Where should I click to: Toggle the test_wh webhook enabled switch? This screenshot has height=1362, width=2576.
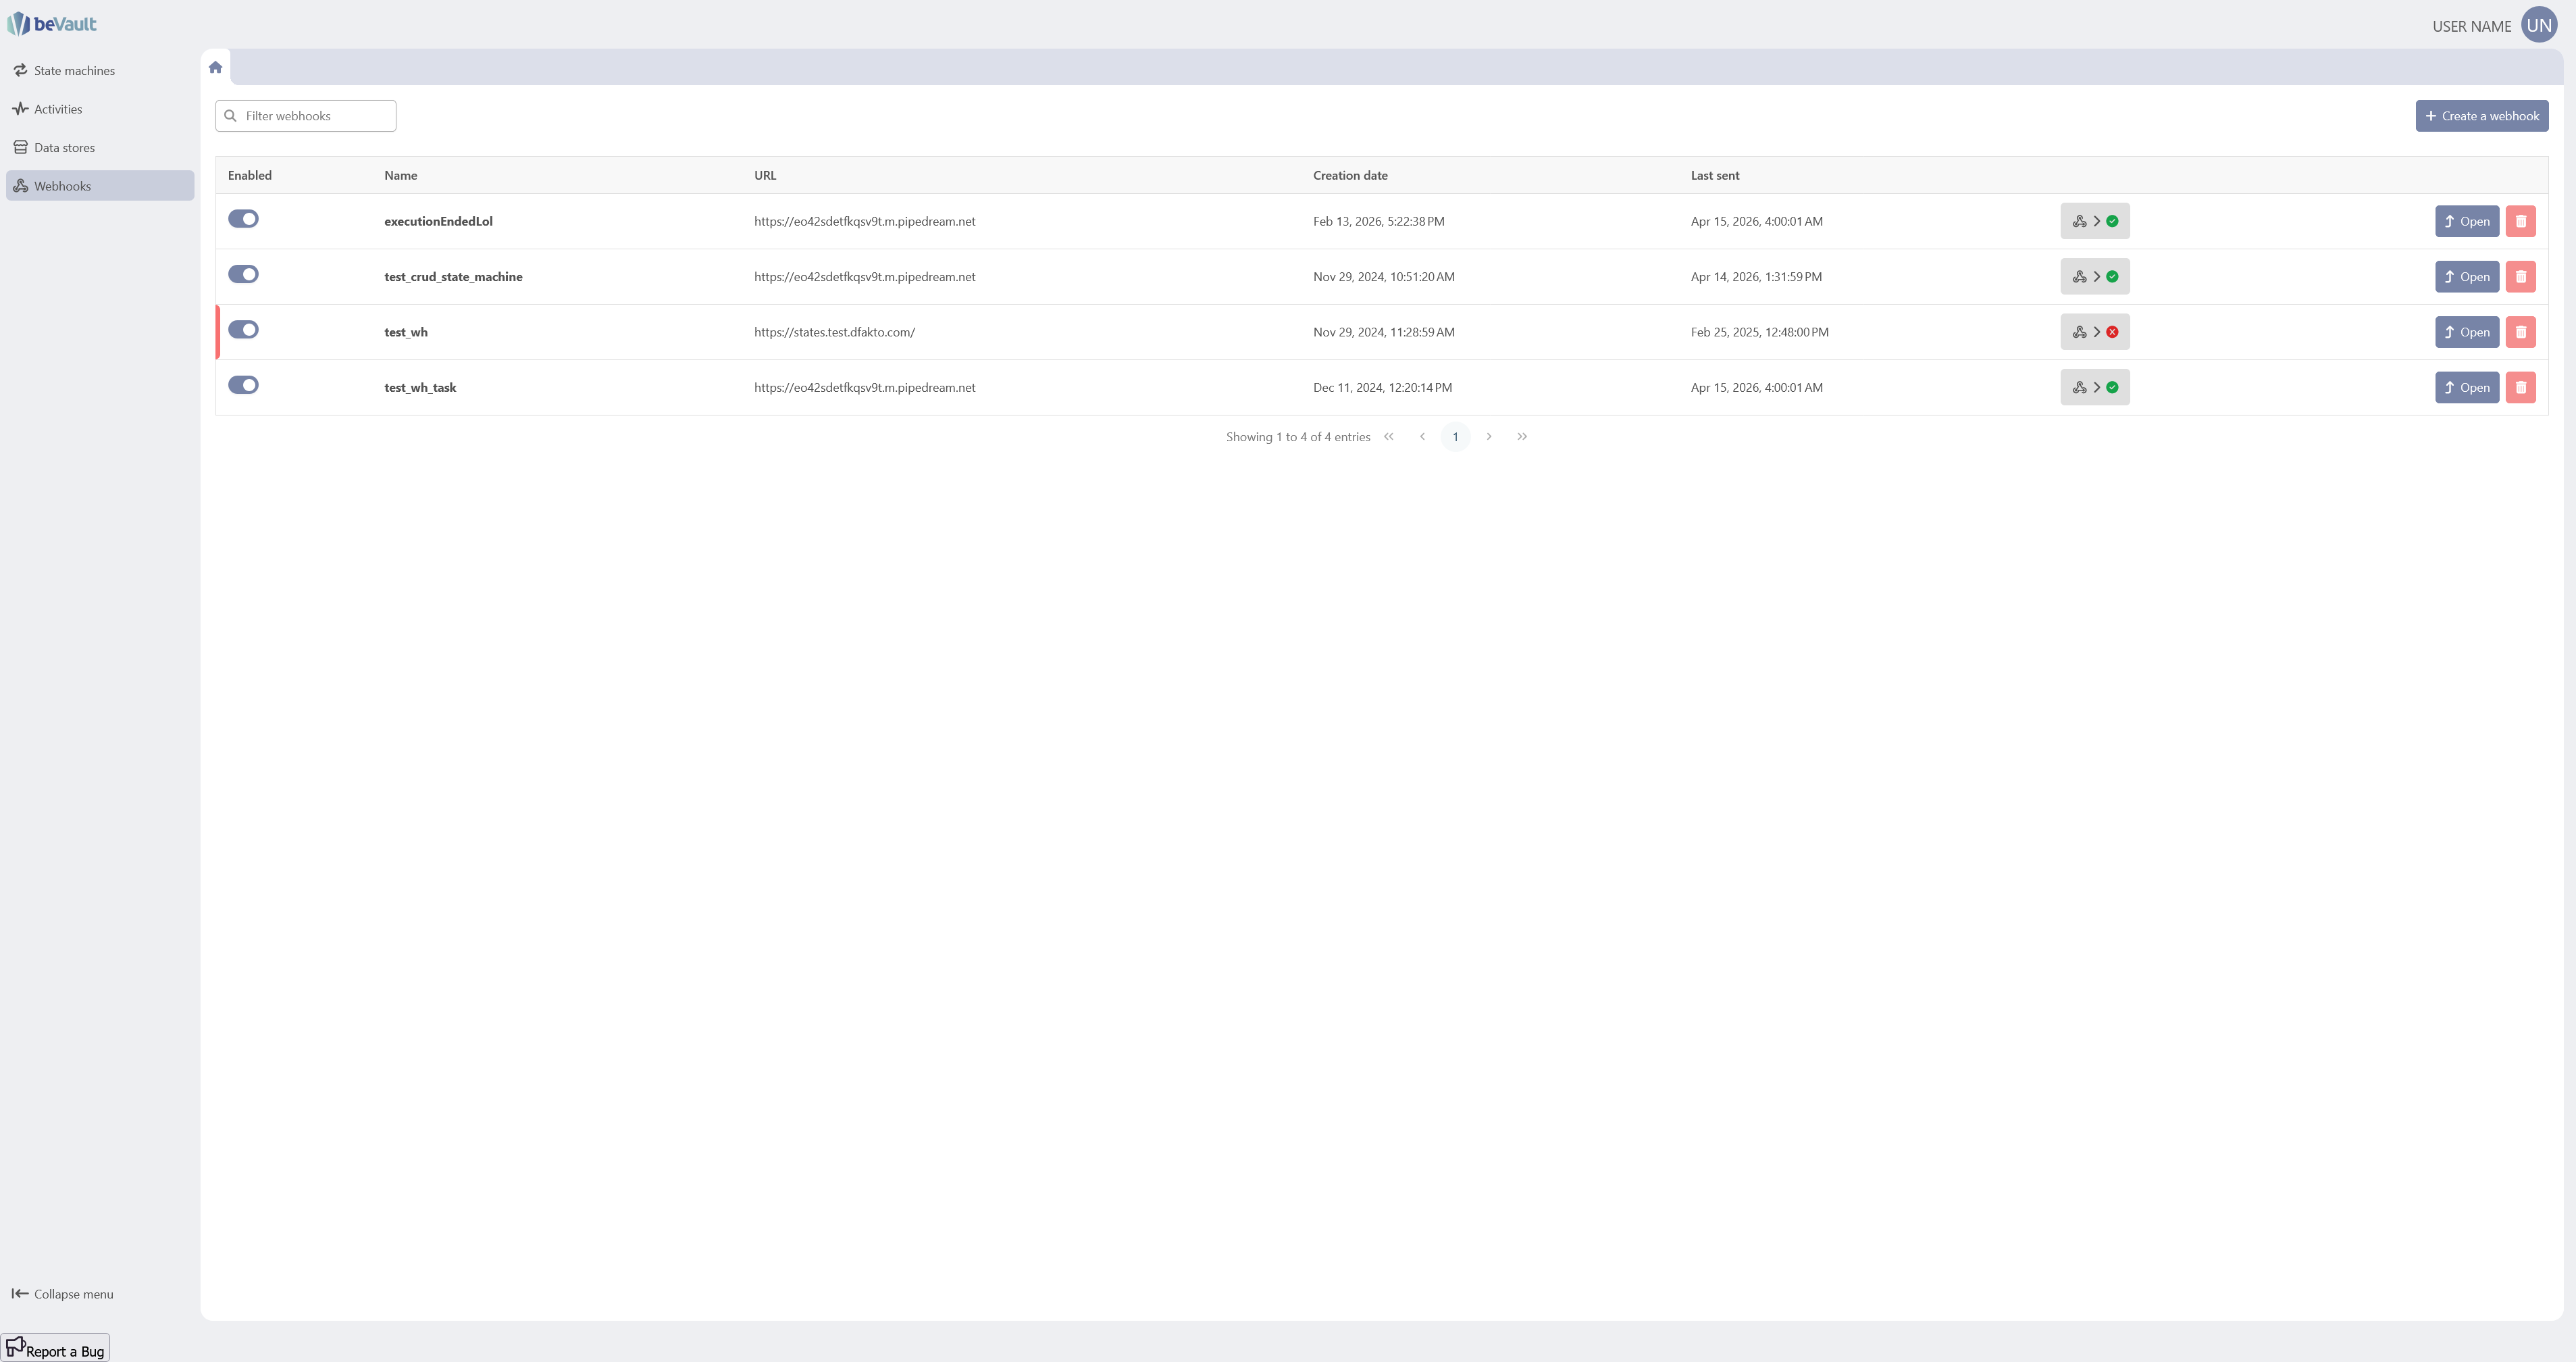click(x=243, y=330)
